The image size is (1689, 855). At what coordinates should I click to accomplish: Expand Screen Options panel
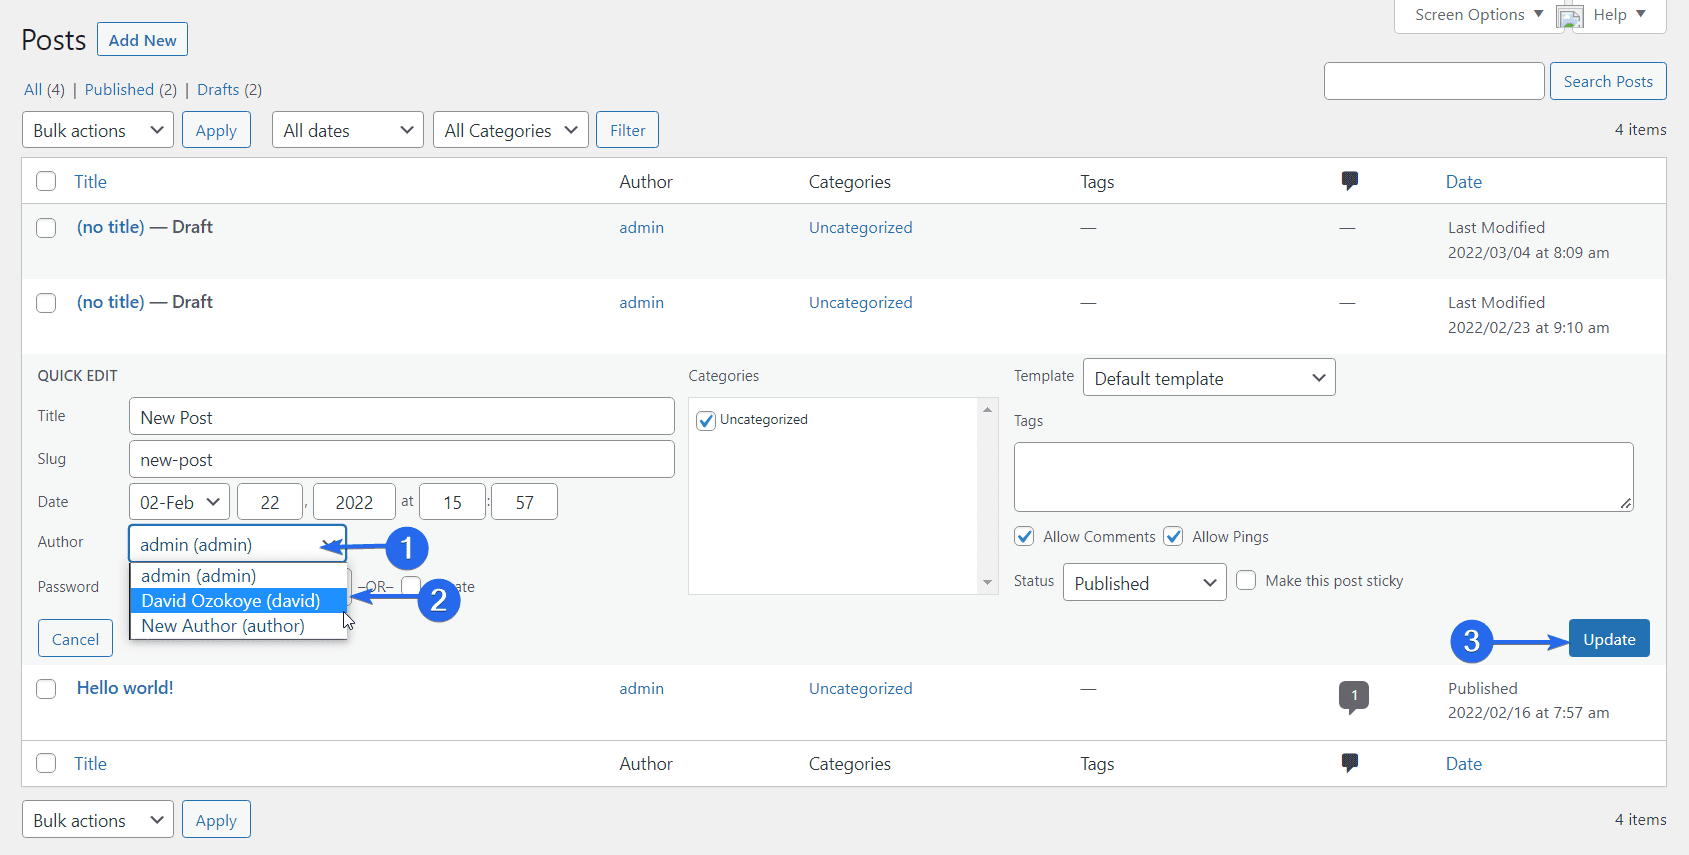[1478, 15]
